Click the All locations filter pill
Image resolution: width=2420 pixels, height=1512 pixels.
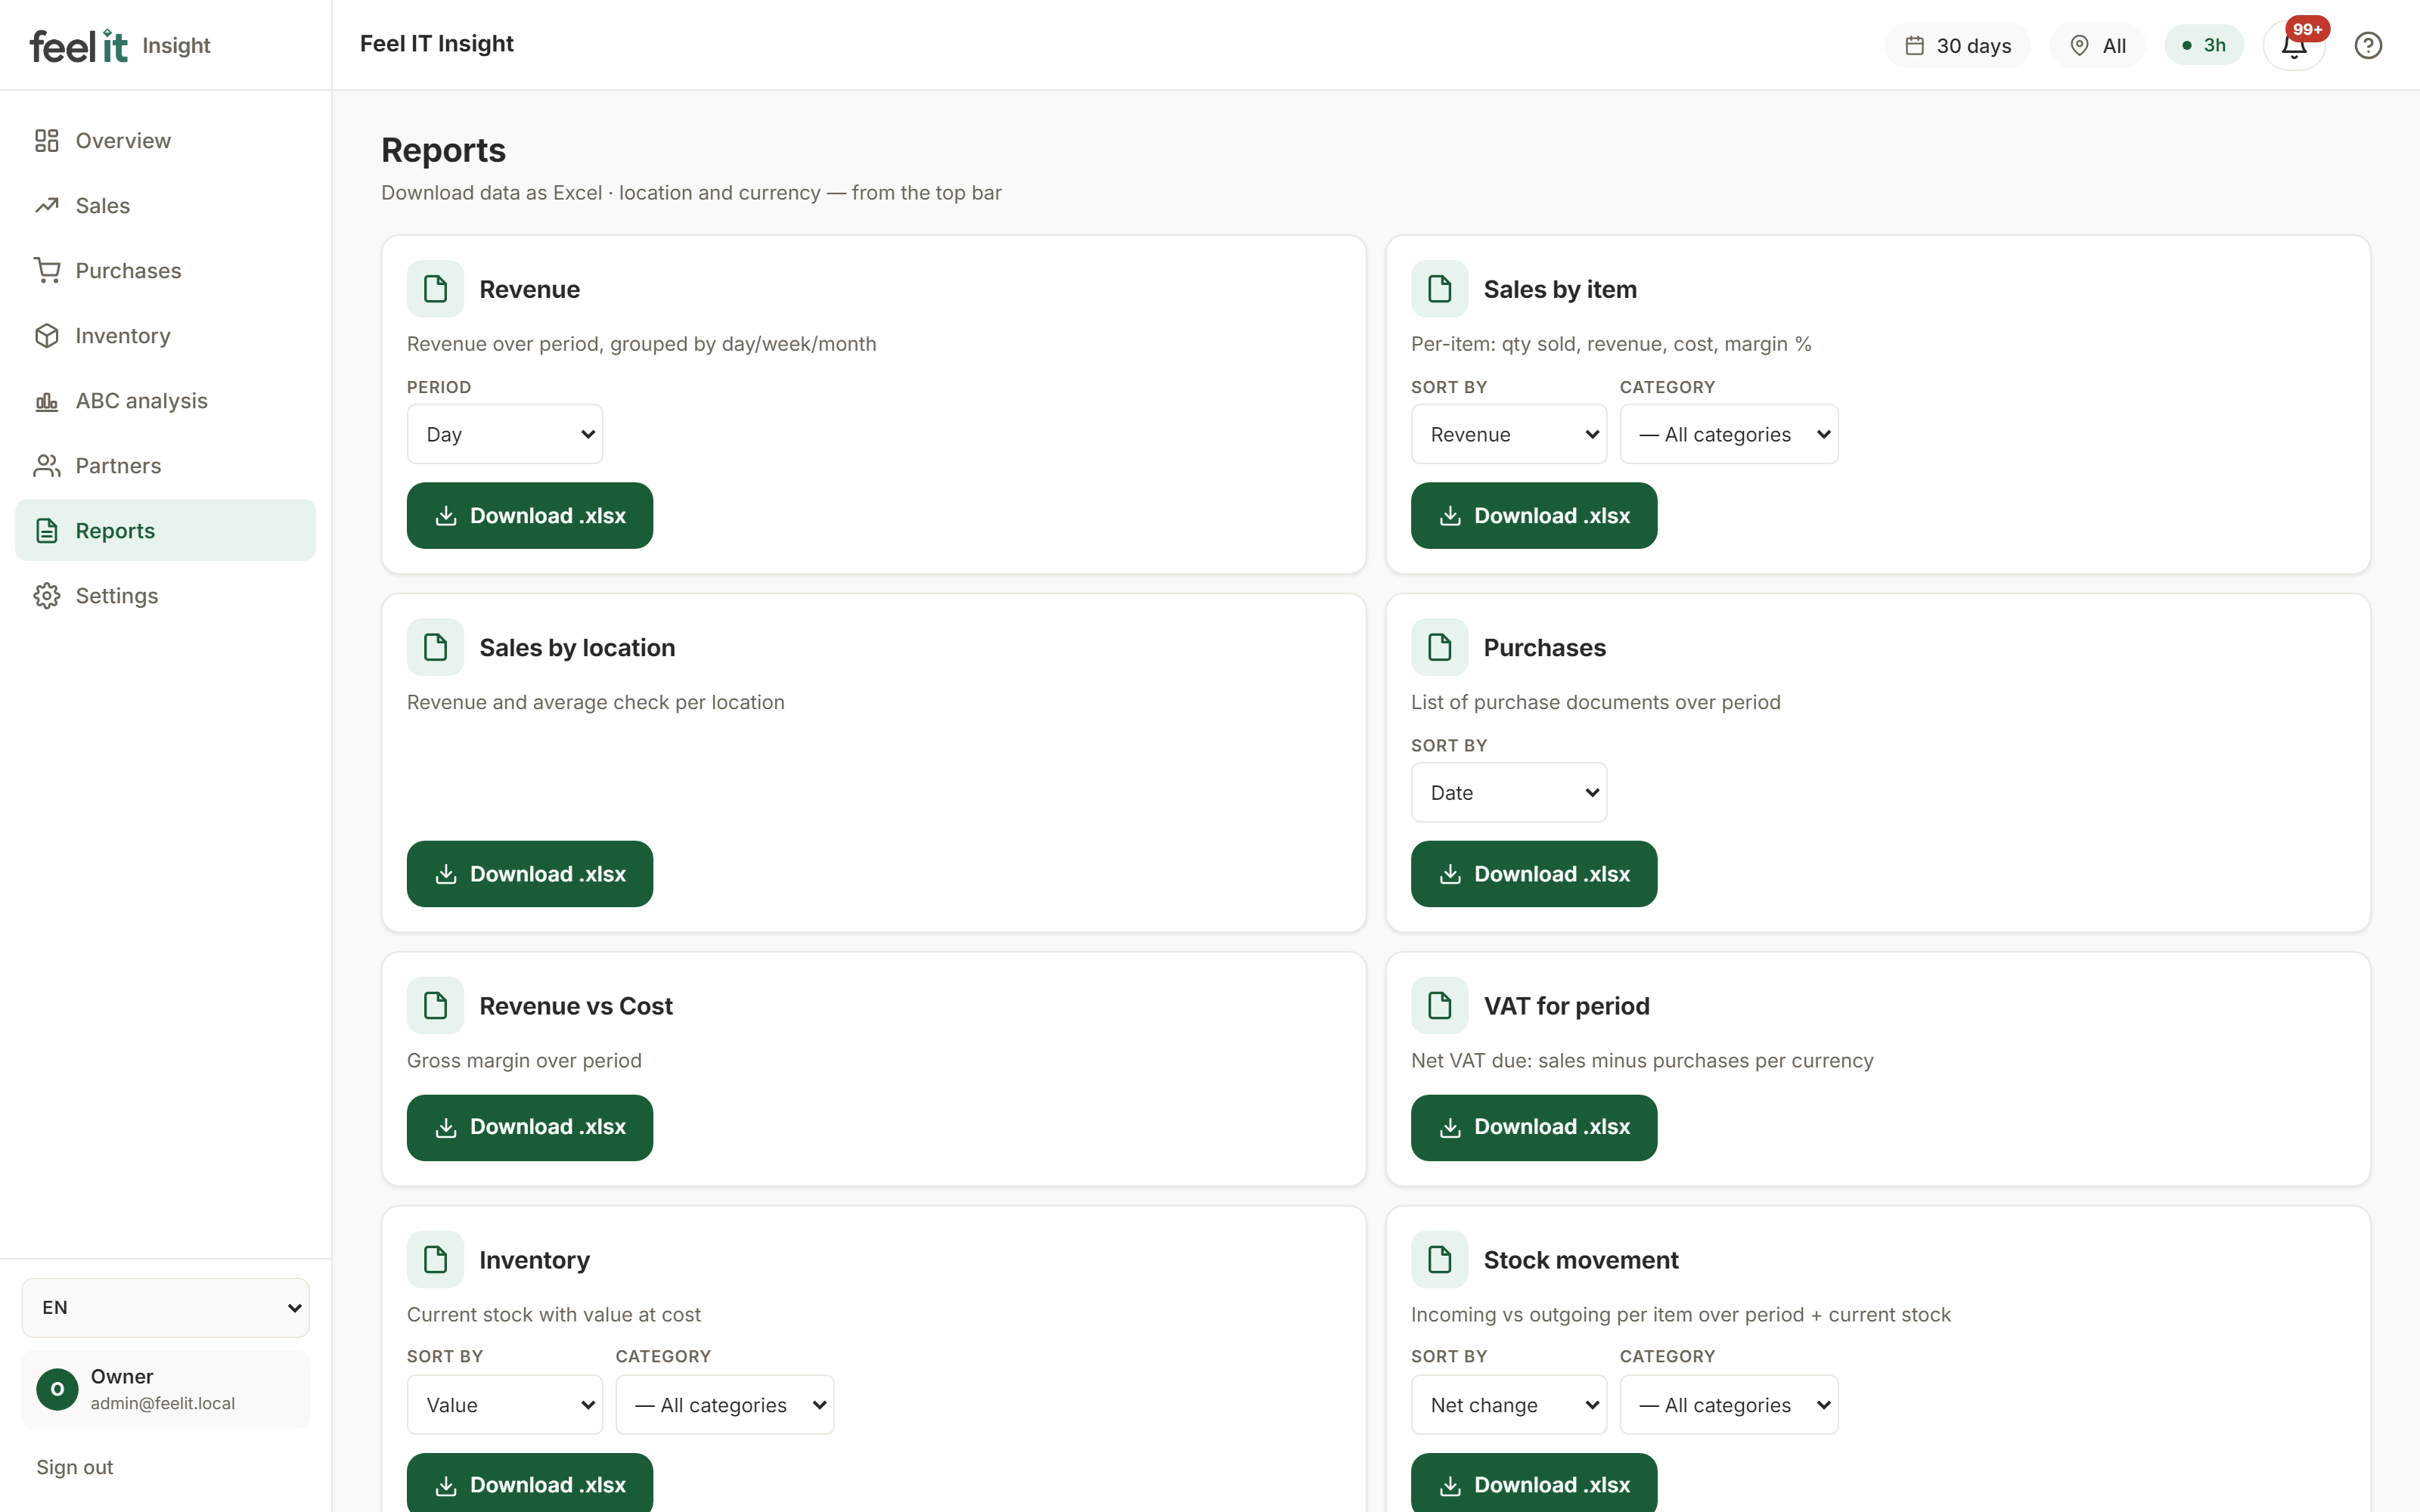[2097, 45]
